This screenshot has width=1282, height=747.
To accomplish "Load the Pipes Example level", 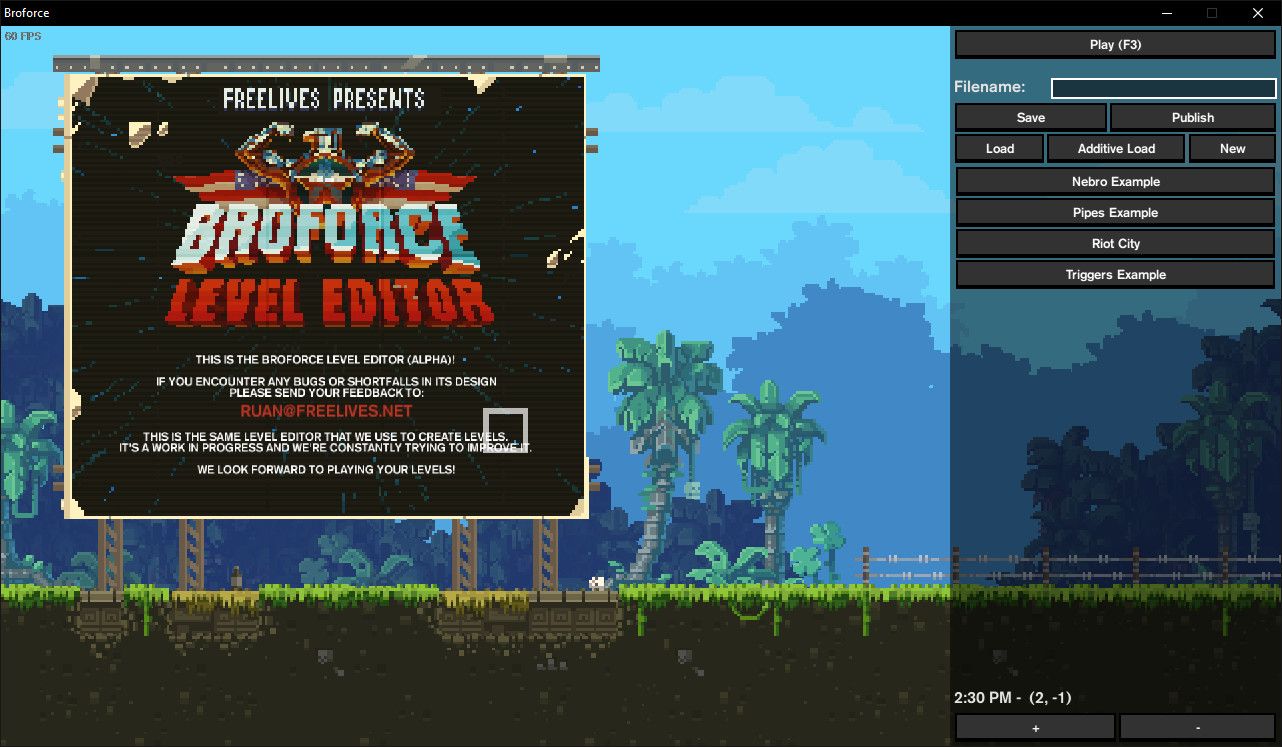I will [1115, 213].
